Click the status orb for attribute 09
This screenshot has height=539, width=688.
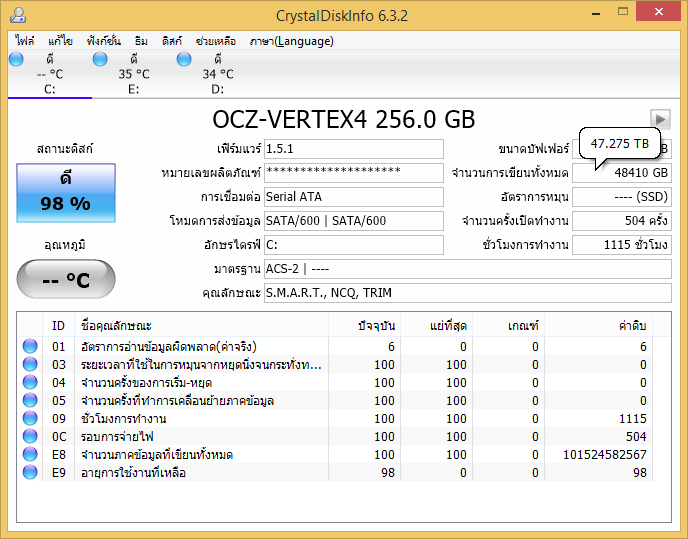(x=30, y=418)
